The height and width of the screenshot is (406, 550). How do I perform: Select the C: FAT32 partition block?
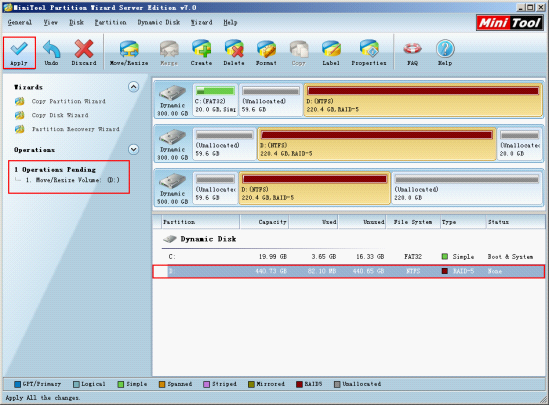point(215,100)
